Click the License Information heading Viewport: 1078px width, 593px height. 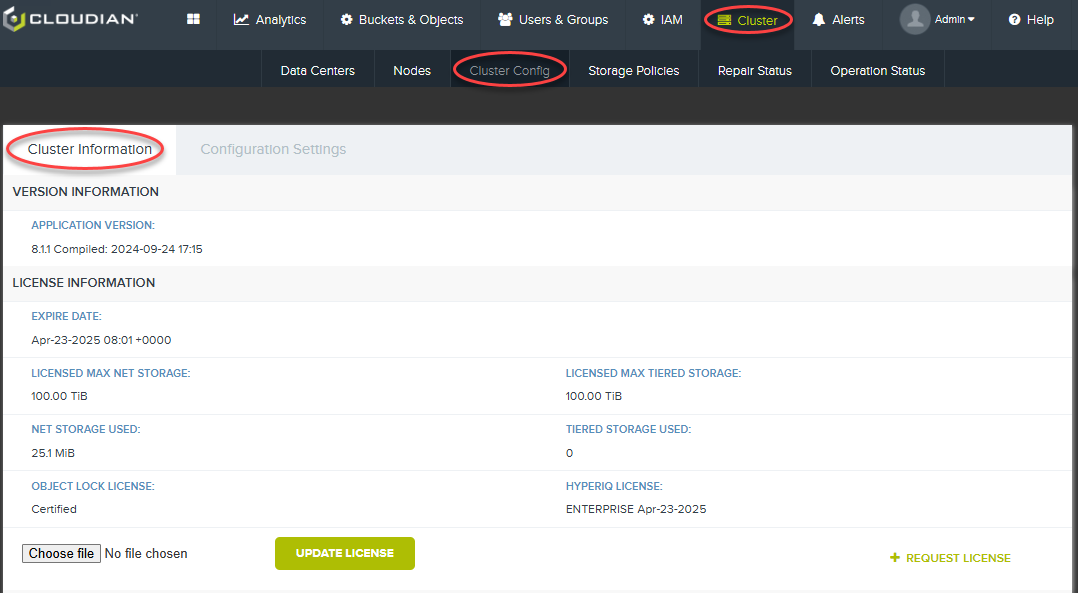point(84,282)
